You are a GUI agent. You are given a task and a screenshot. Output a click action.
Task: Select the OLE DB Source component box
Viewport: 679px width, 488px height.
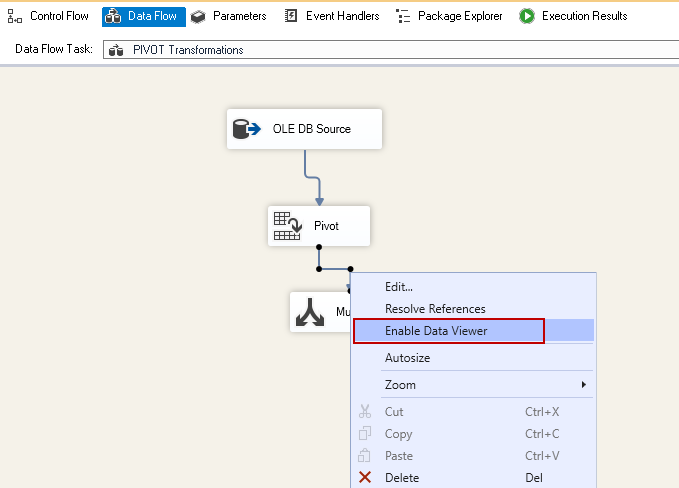pyautogui.click(x=304, y=129)
